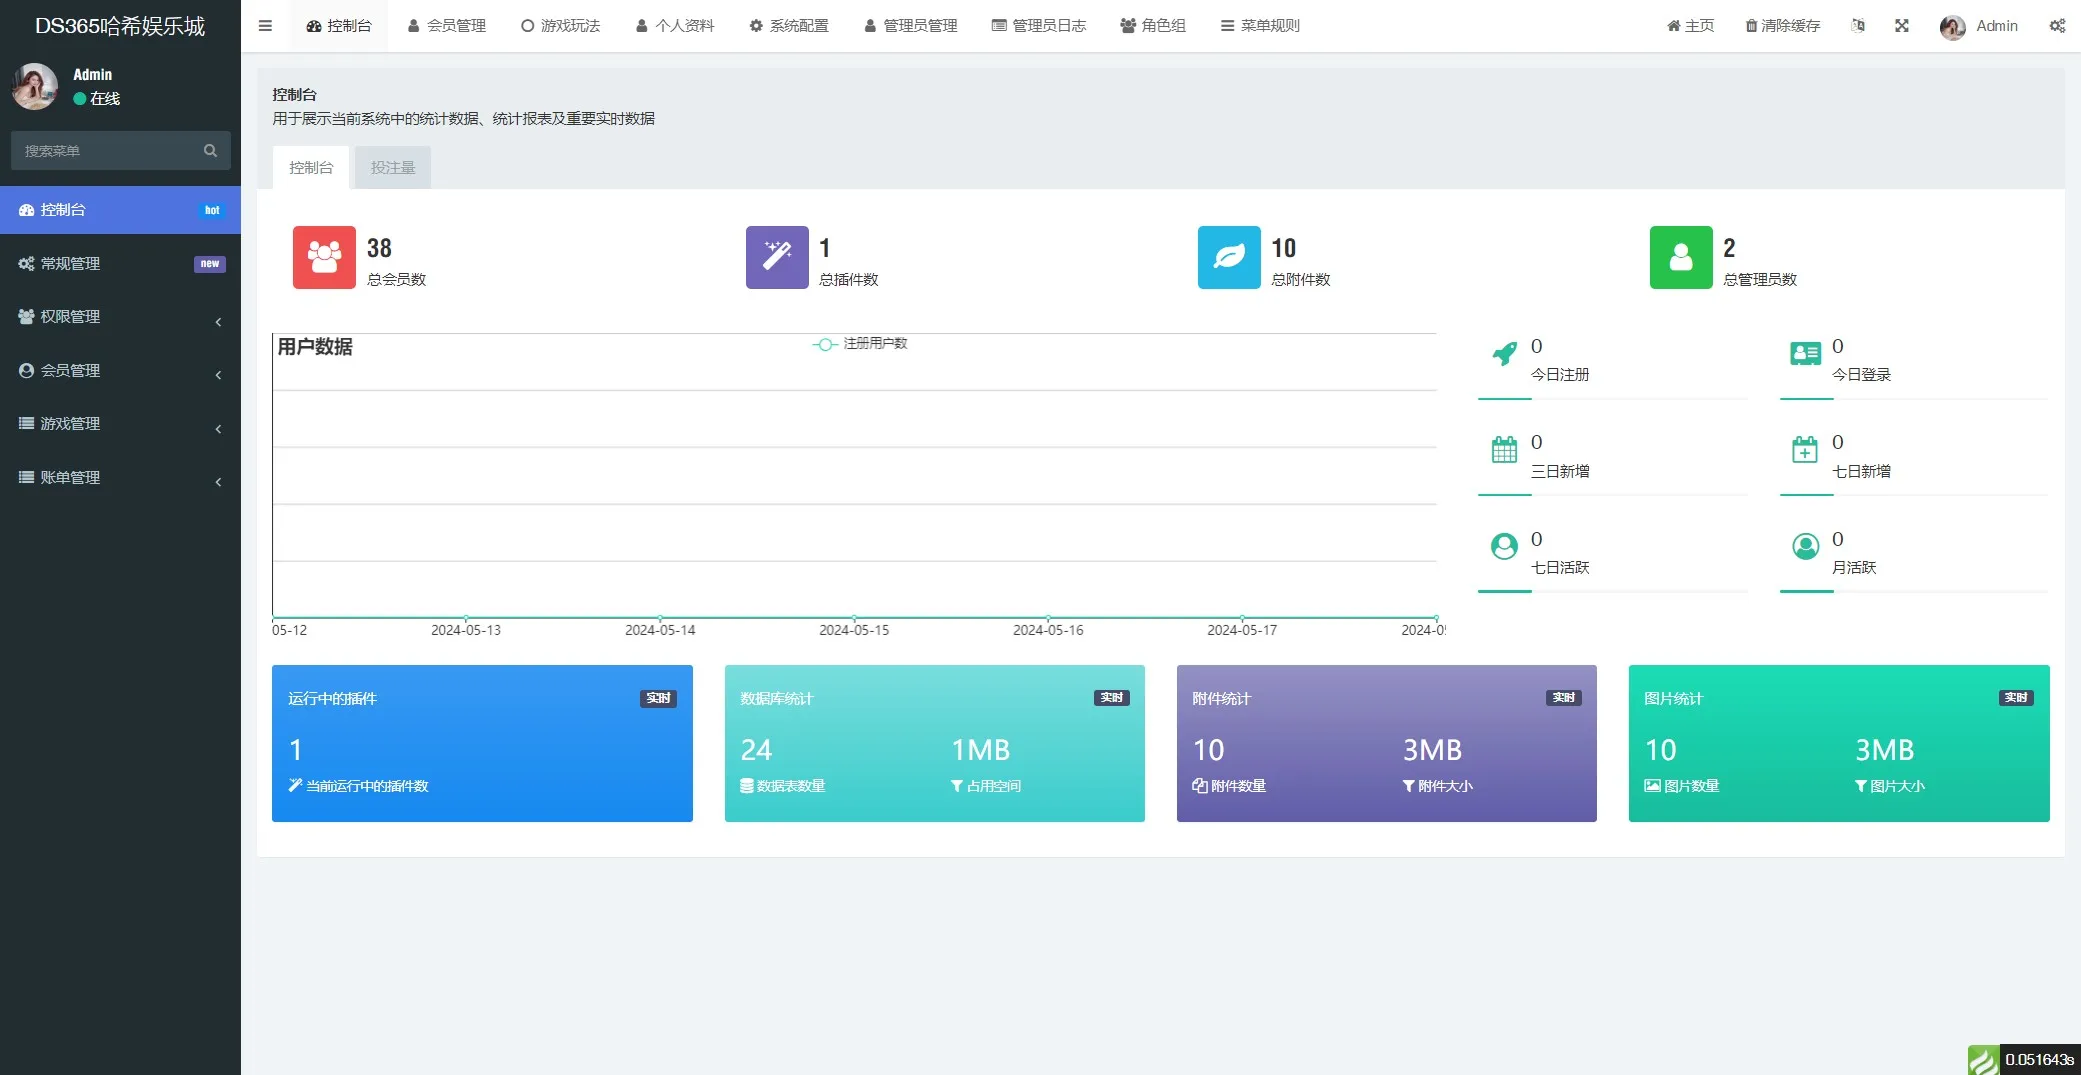Expand the 游戏管理 sidebar submenu
The height and width of the screenshot is (1075, 2081).
[120, 424]
